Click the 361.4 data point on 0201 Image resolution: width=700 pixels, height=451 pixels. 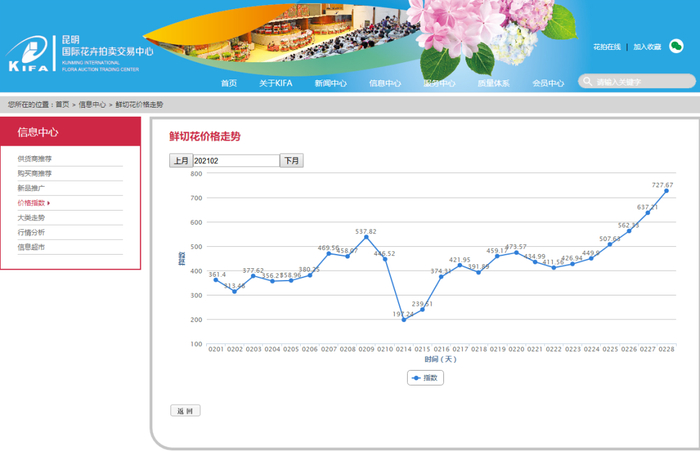coord(216,280)
